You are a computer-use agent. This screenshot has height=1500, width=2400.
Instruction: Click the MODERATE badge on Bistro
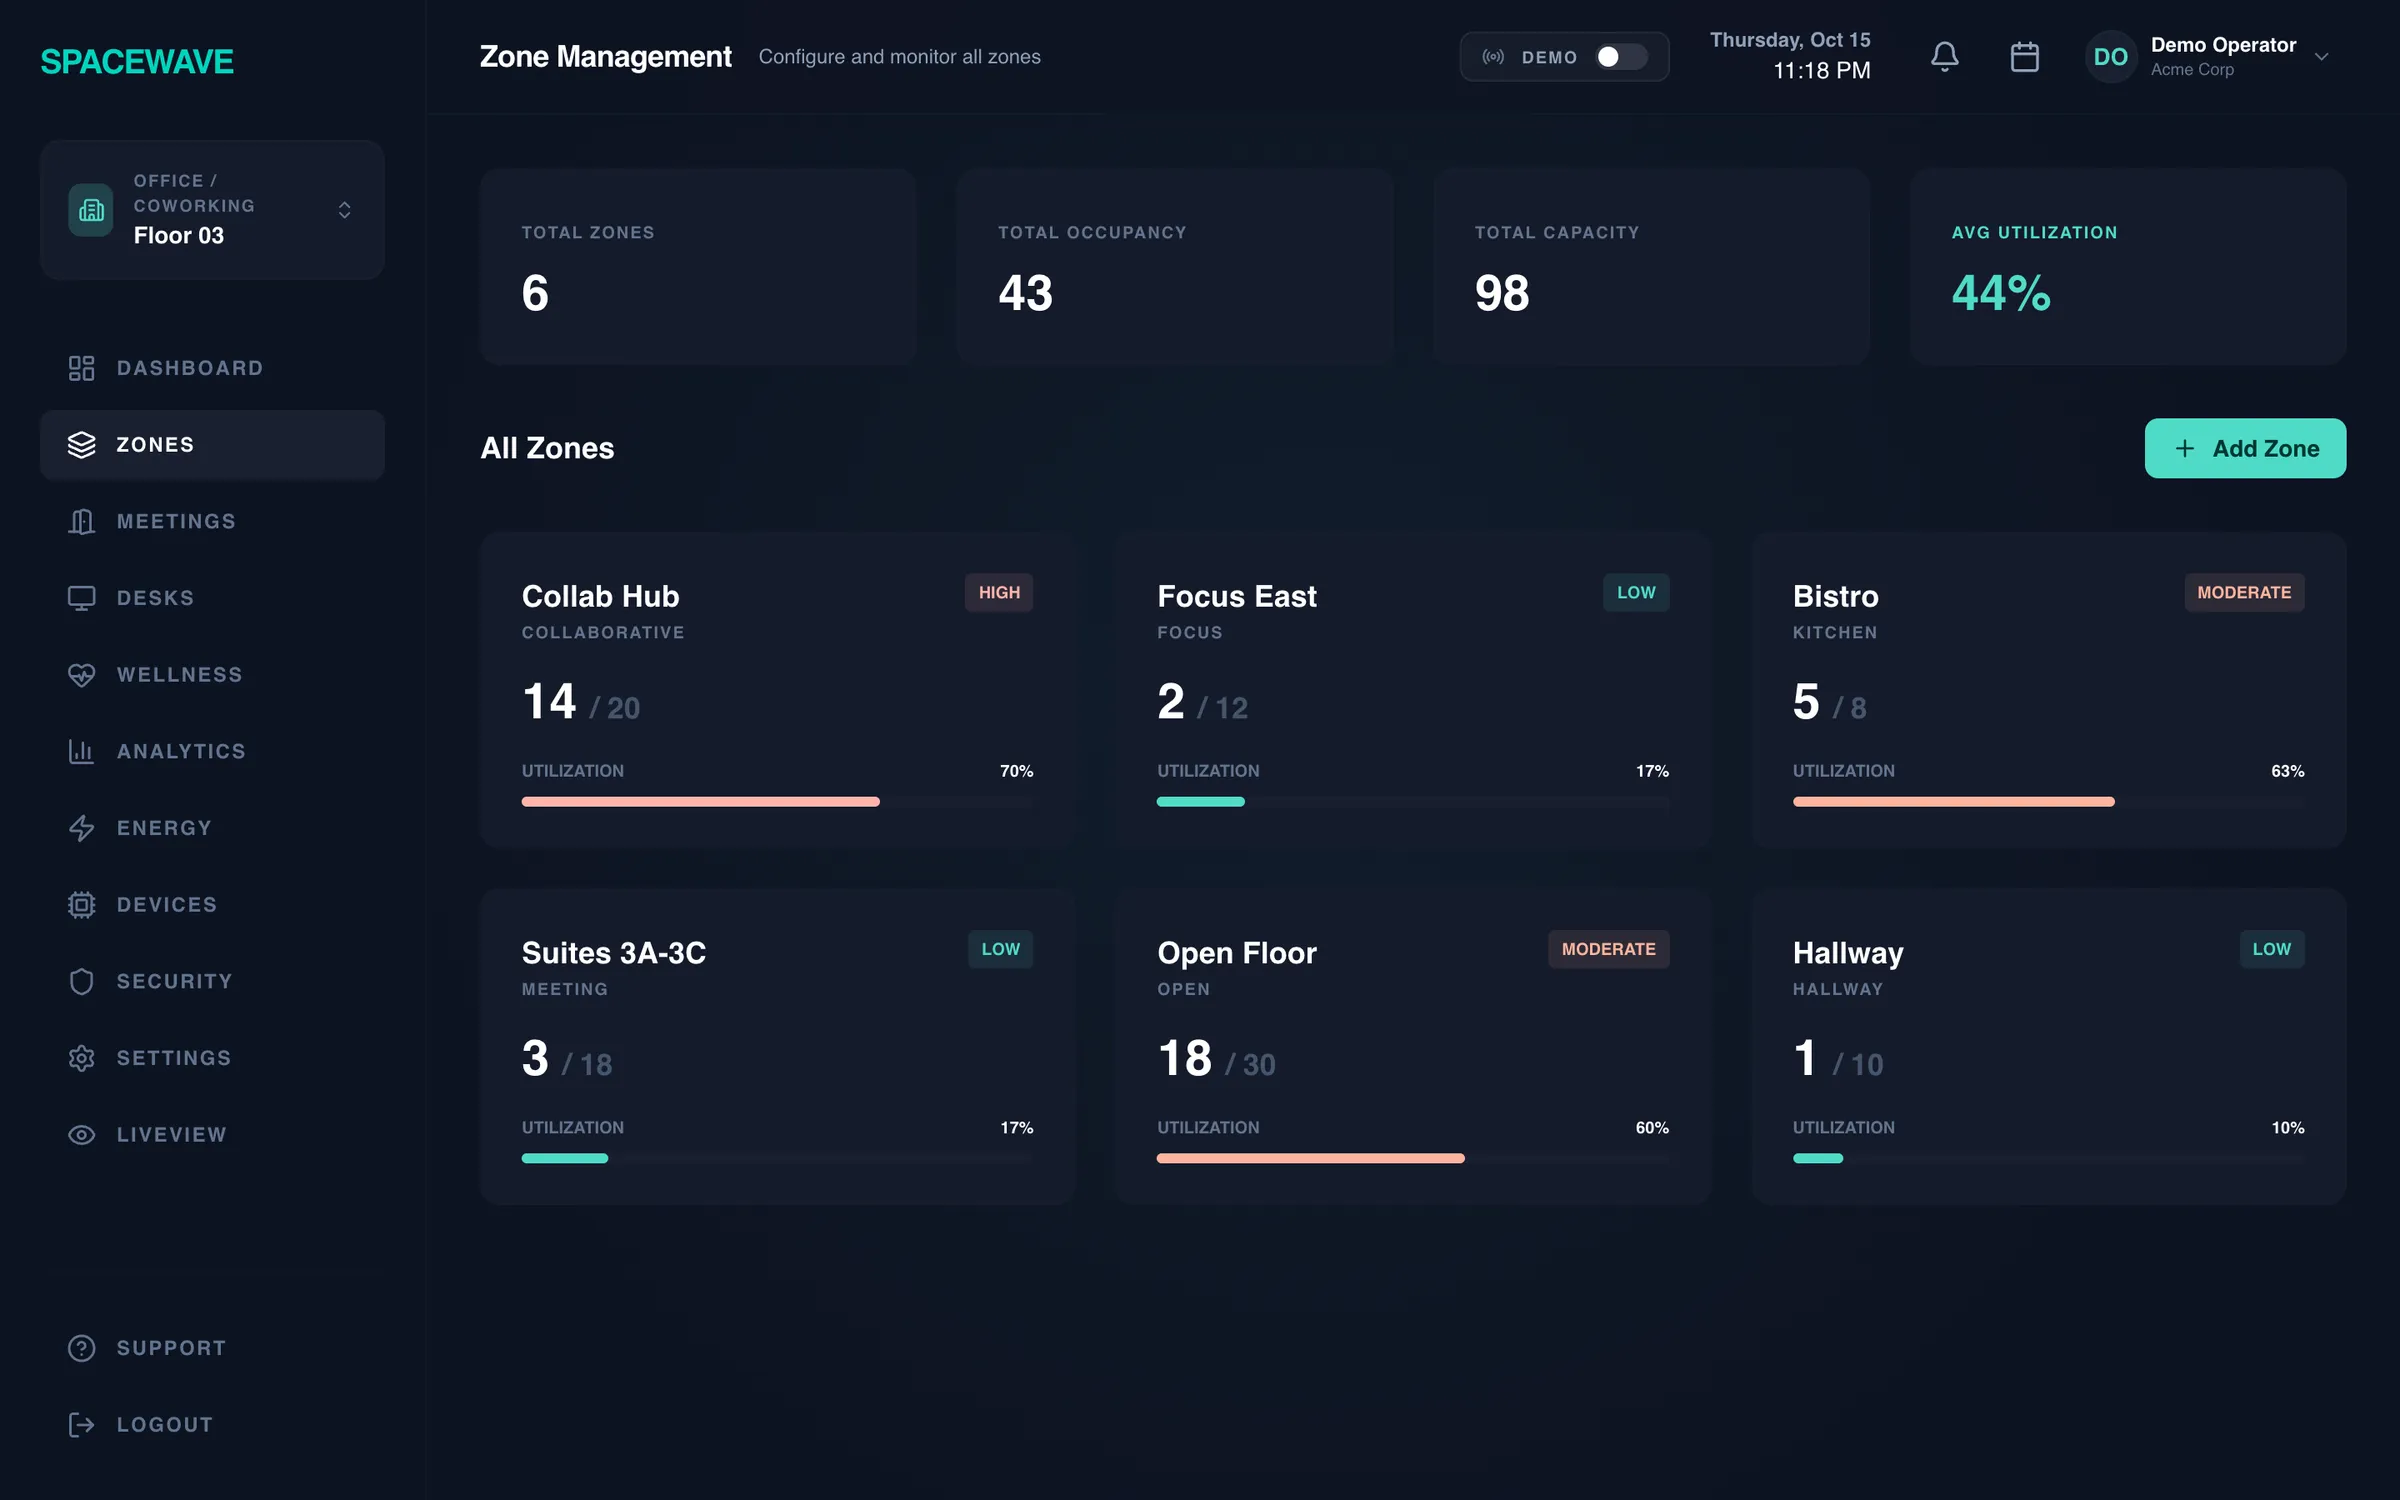2244,592
